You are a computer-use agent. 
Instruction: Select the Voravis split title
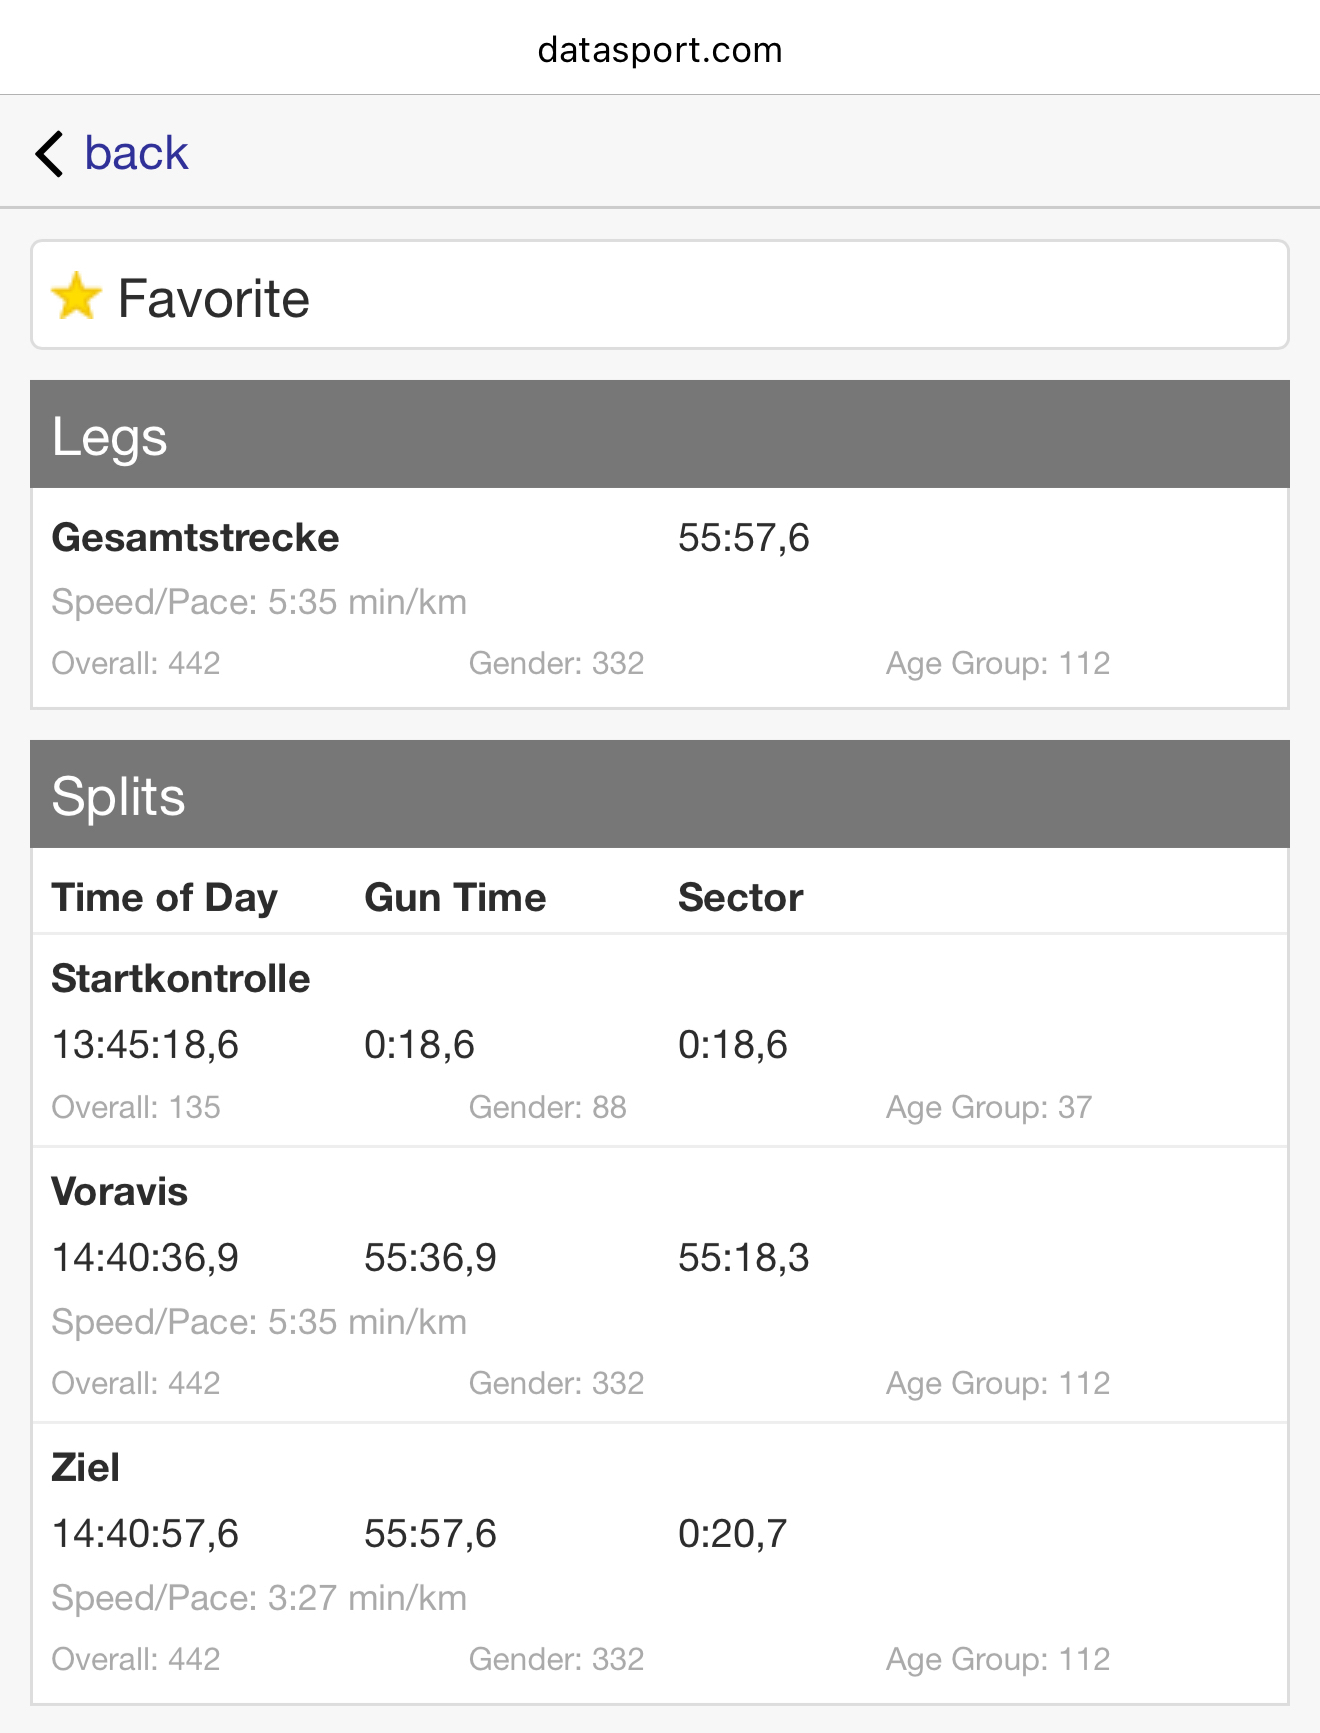120,1192
